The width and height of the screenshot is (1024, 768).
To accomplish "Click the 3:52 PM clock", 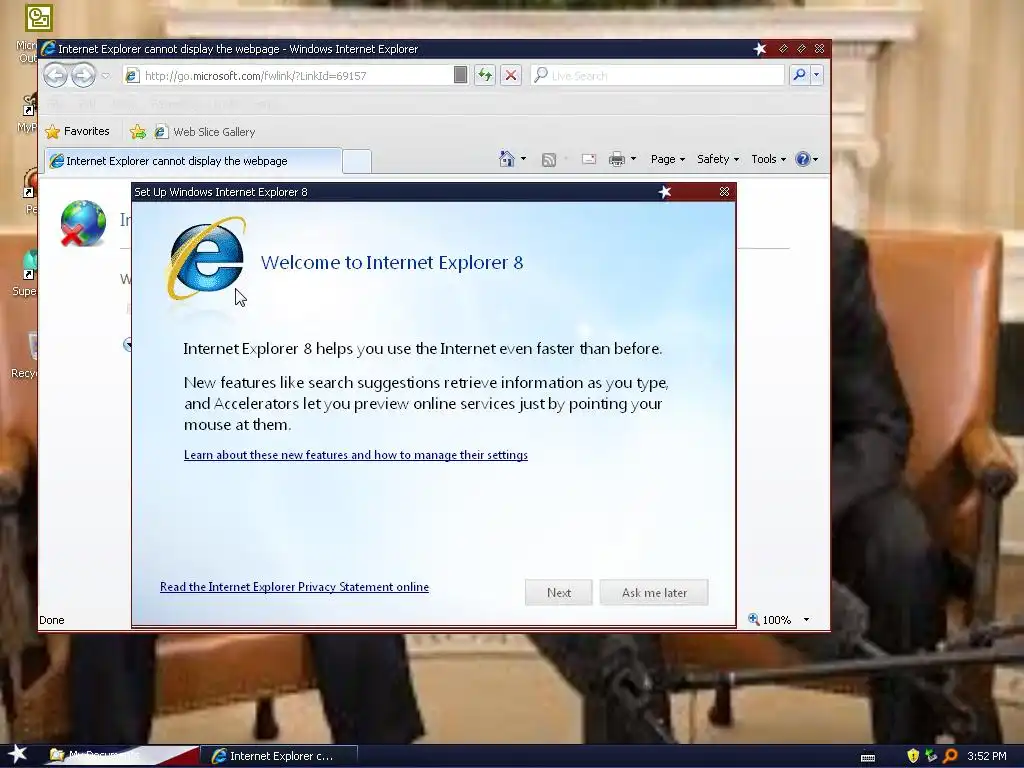I will tap(987, 756).
